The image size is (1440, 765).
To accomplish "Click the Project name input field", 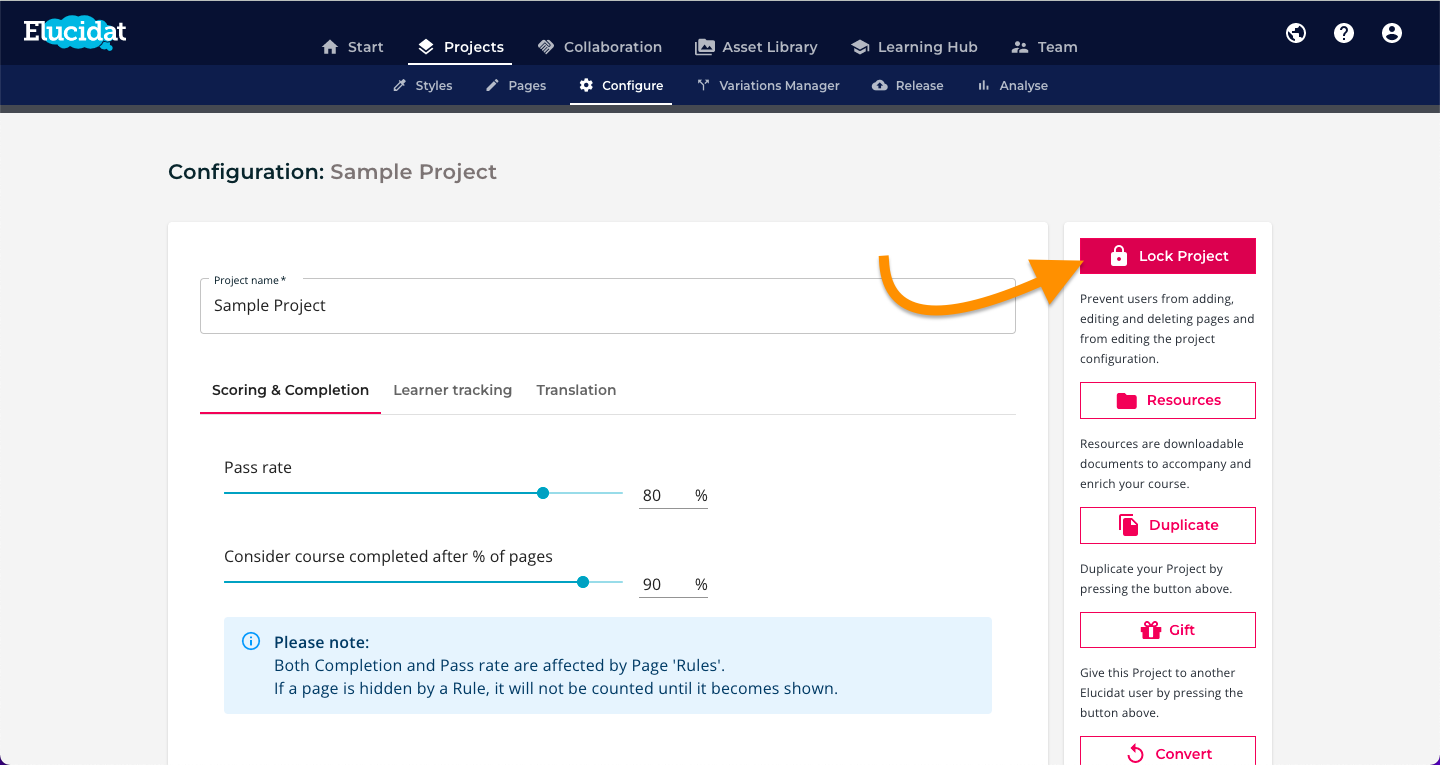I will coord(608,306).
